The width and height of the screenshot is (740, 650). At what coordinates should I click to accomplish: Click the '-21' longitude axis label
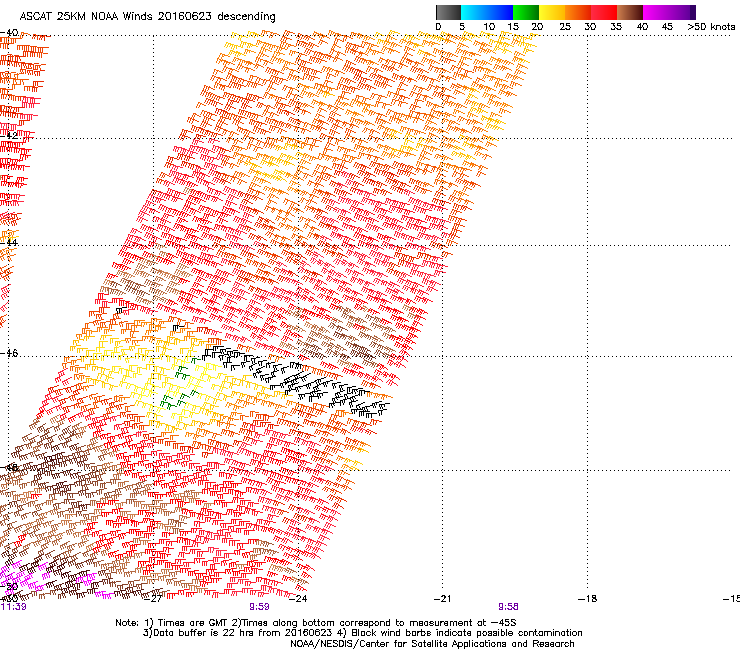point(443,599)
